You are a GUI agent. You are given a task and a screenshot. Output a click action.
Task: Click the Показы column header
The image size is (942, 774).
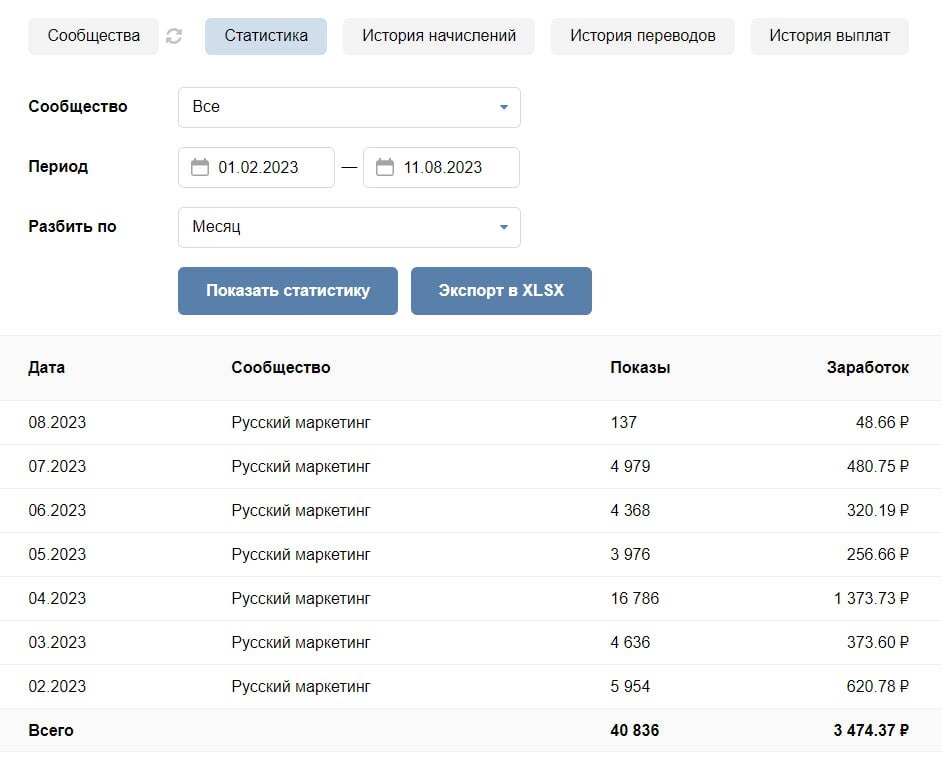point(640,367)
